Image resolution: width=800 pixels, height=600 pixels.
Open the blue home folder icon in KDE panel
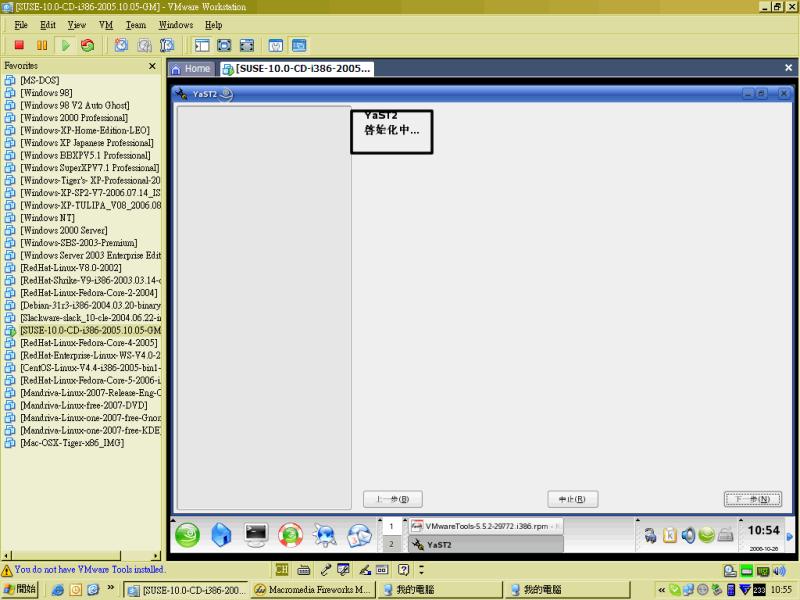tap(221, 535)
